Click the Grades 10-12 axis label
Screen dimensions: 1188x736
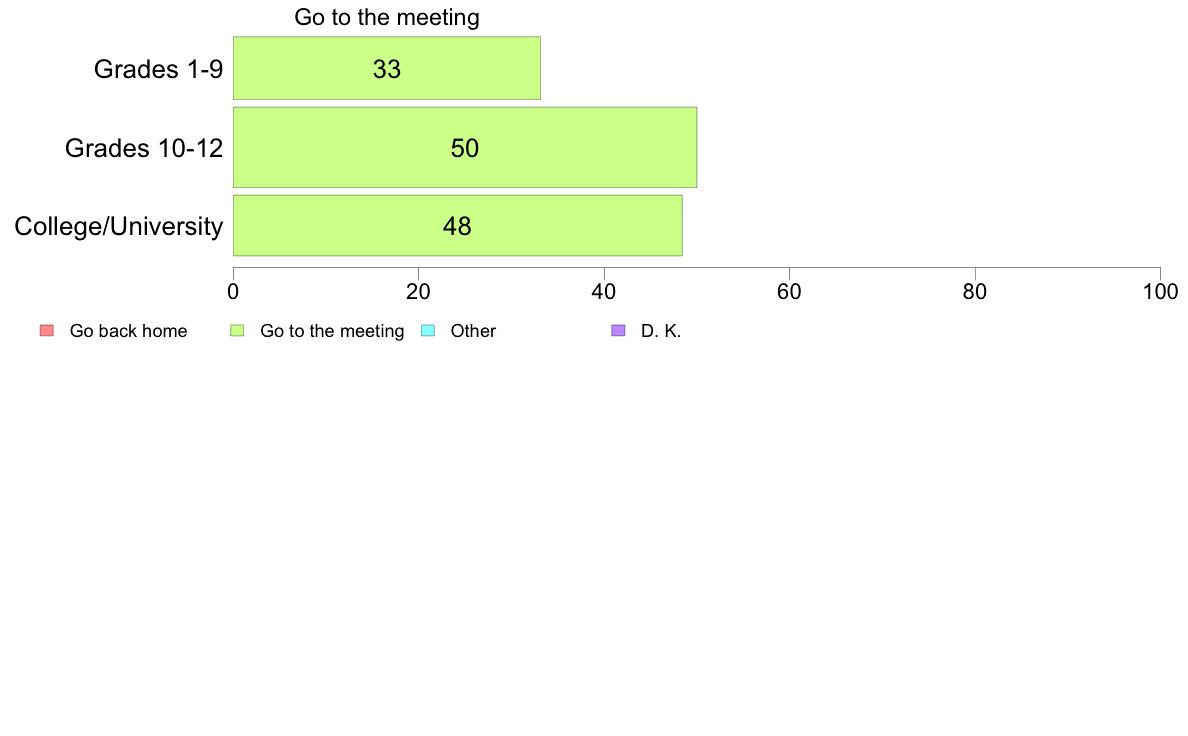(144, 148)
